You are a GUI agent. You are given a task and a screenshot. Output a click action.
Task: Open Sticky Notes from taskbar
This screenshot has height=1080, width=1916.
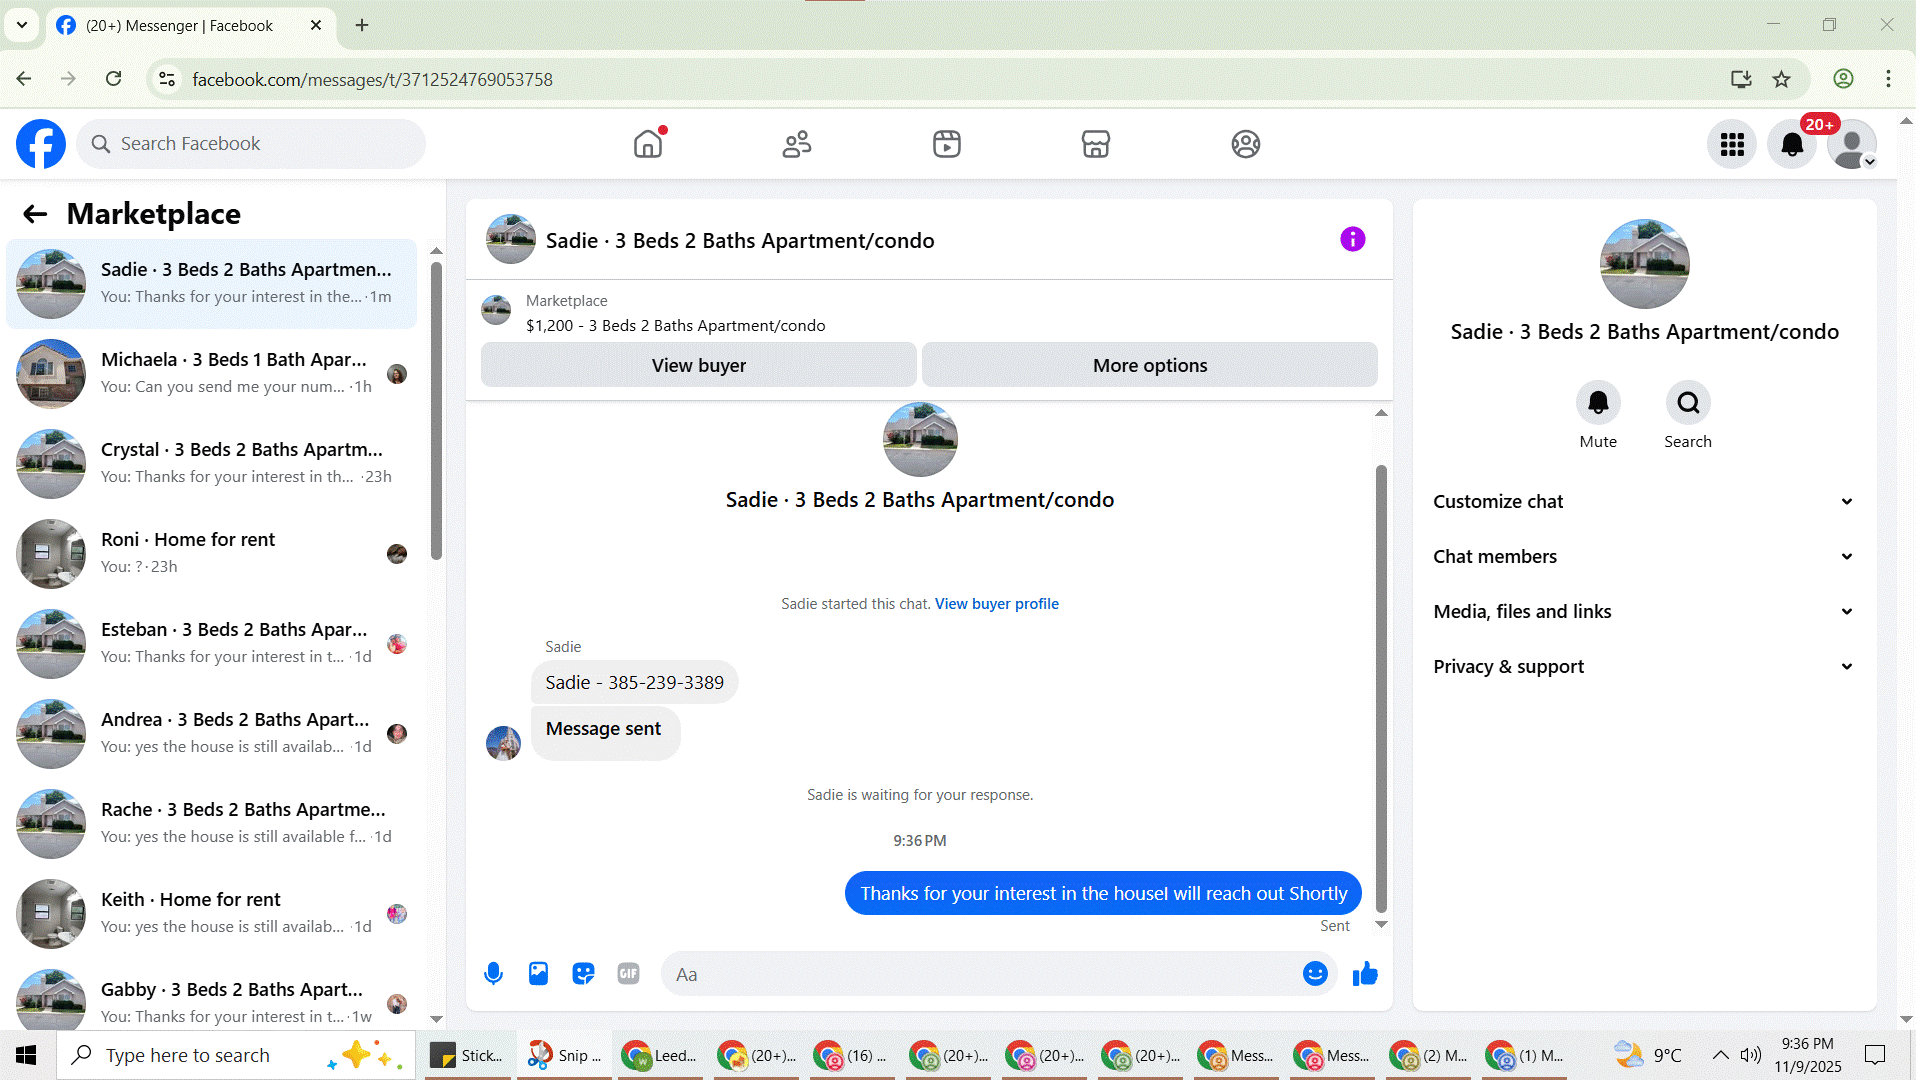tap(466, 1055)
